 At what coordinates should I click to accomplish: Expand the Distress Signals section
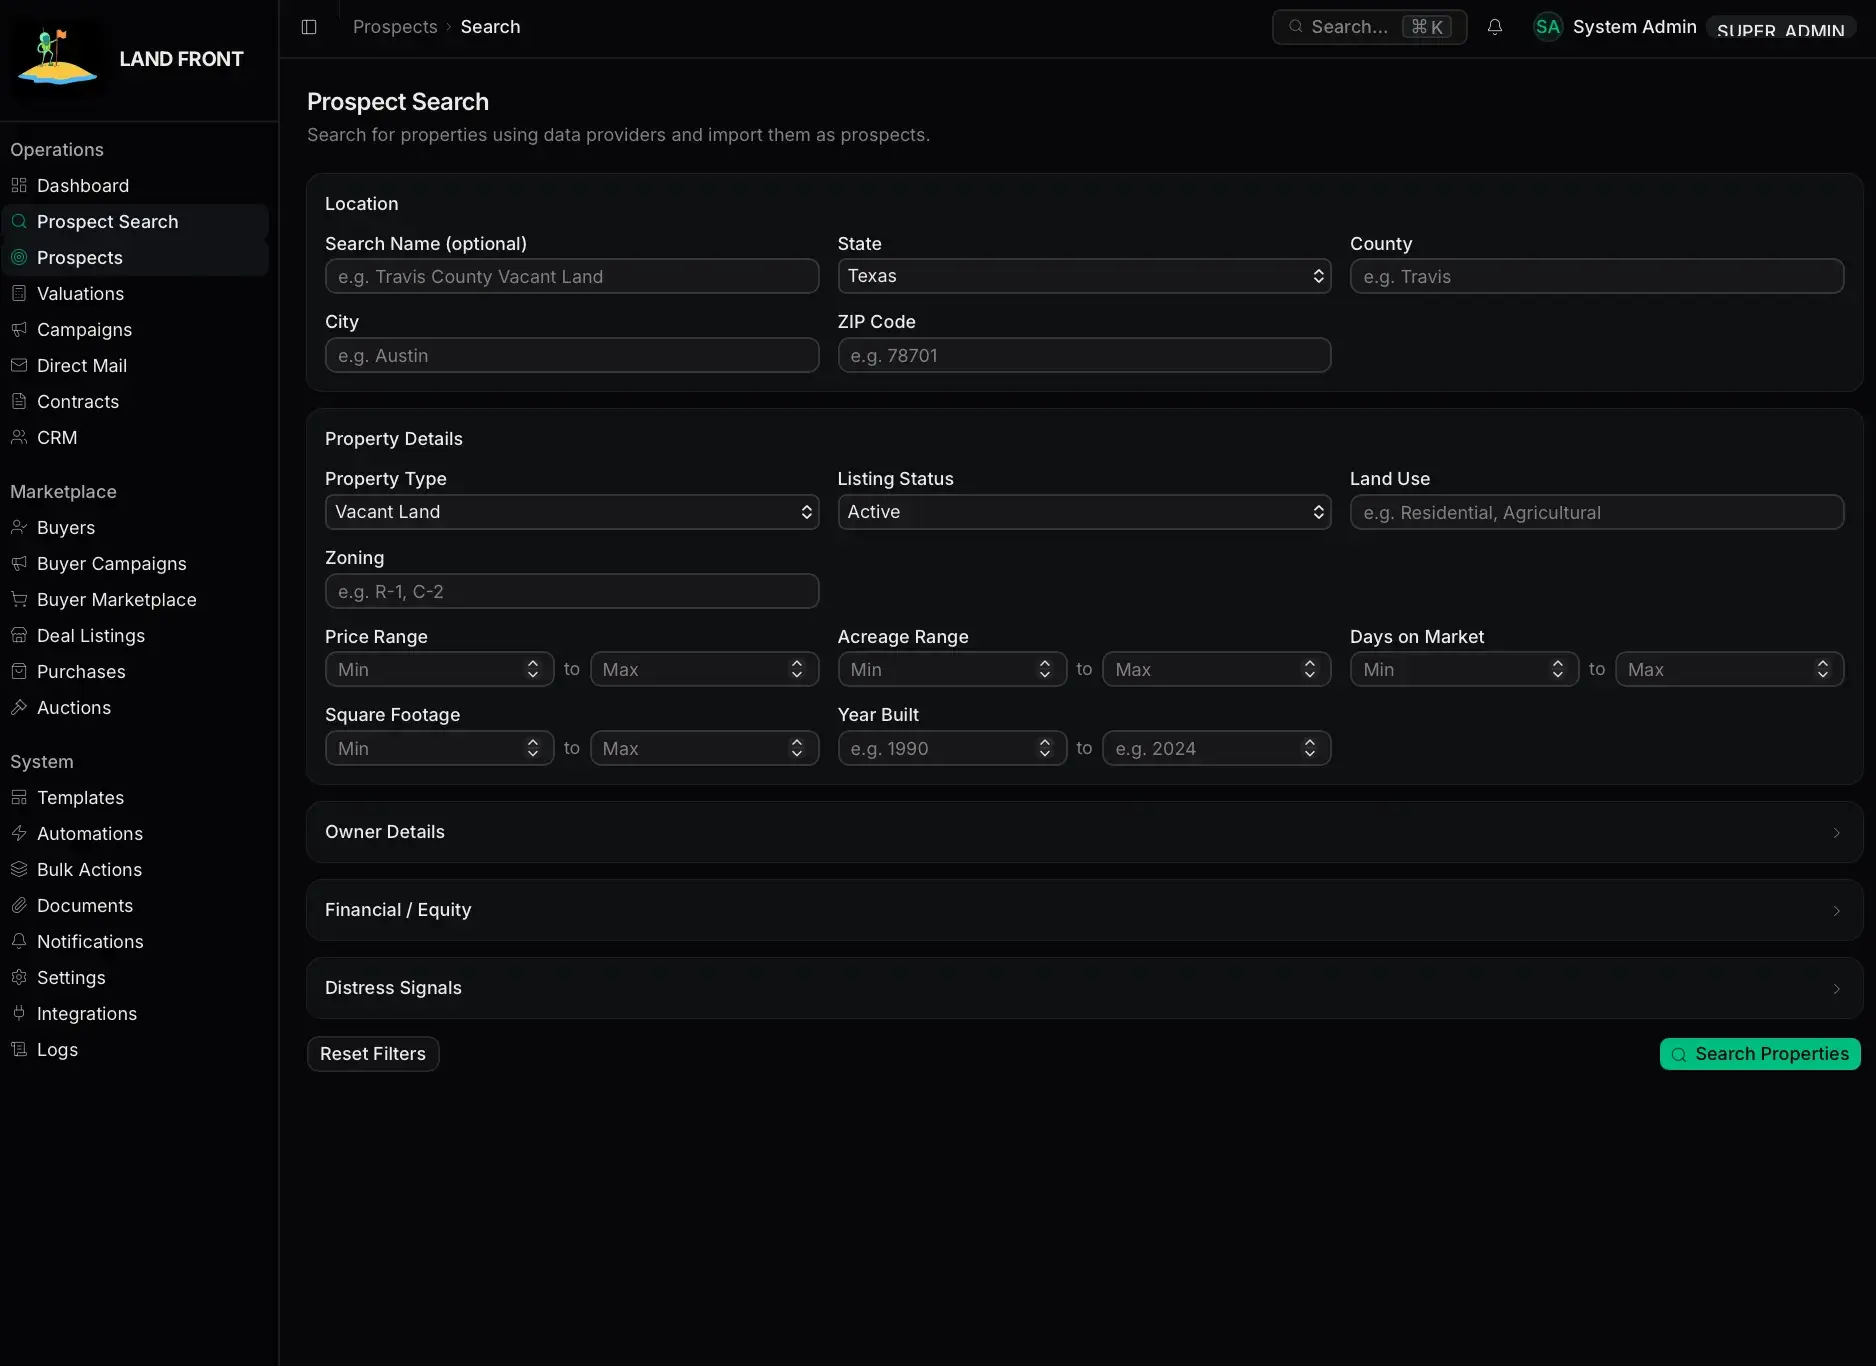(1084, 988)
